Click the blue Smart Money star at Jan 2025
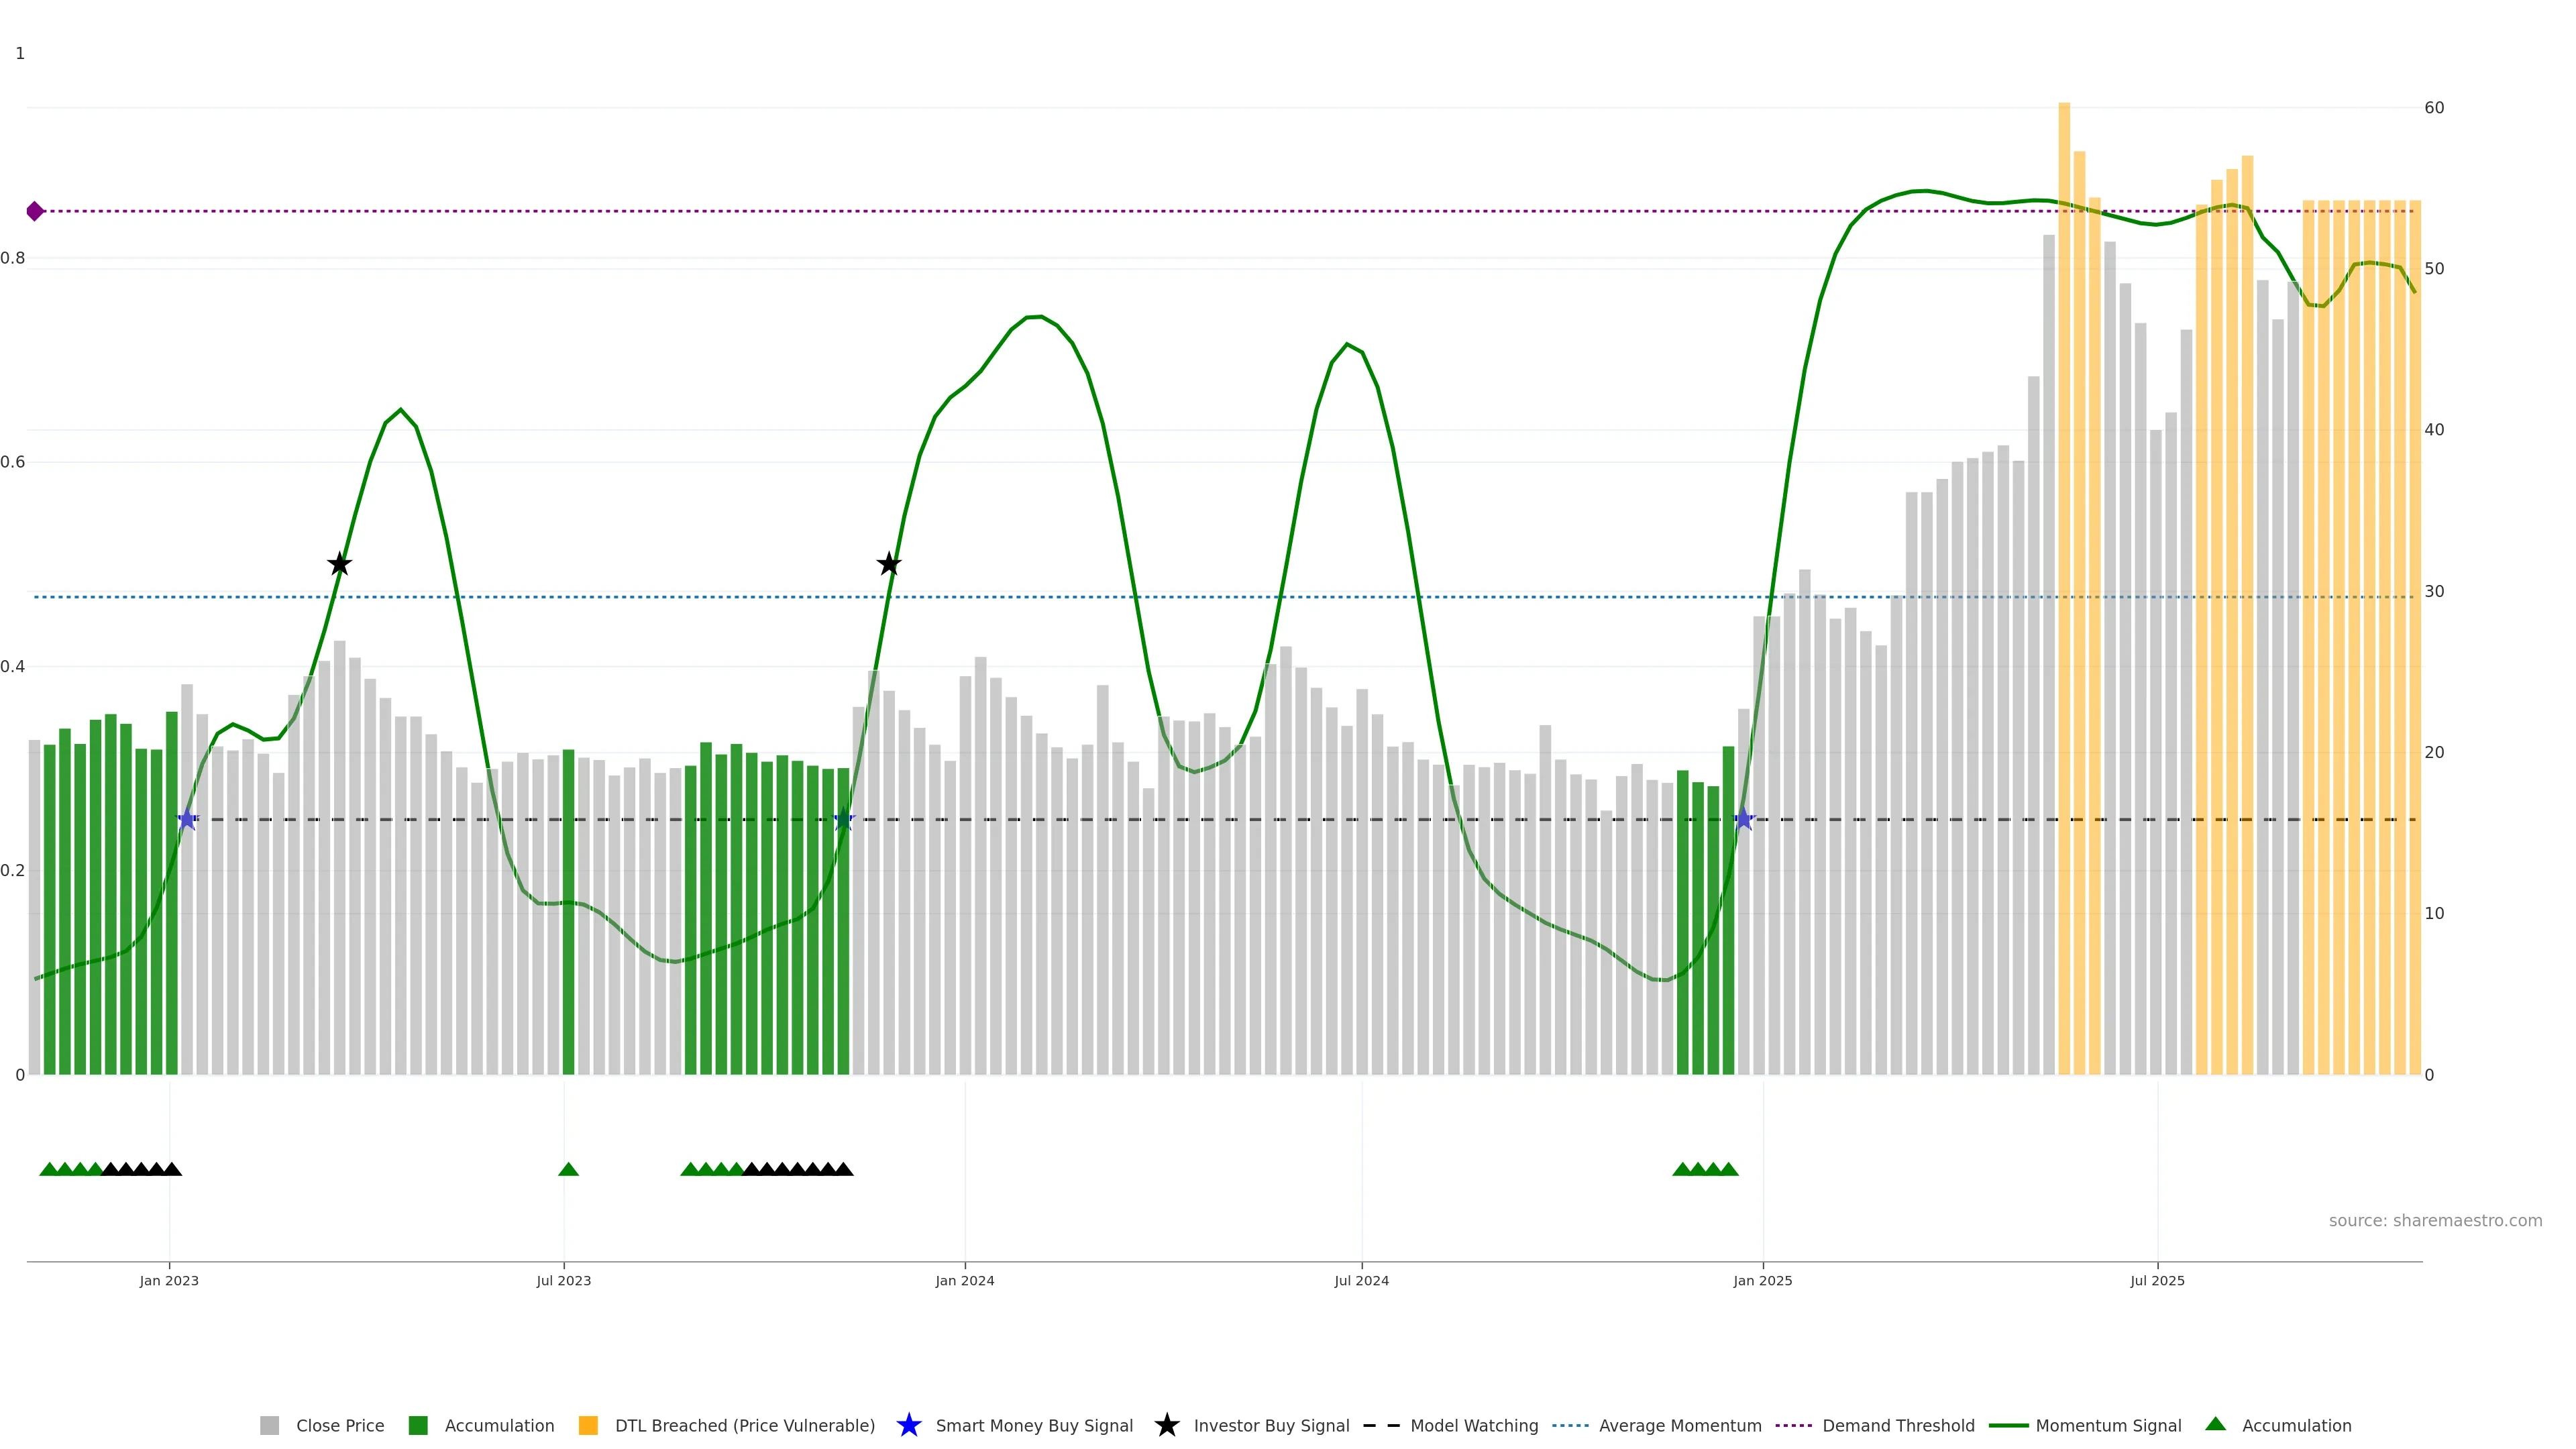The height and width of the screenshot is (1449, 2576). 1744,819
